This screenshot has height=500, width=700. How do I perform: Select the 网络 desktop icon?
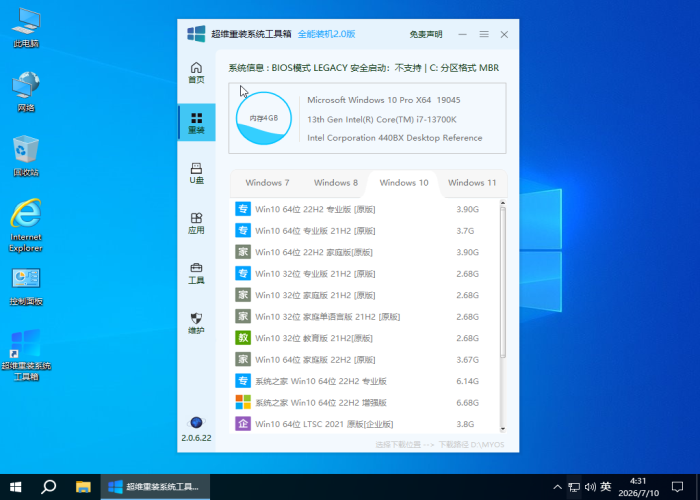click(x=26, y=92)
